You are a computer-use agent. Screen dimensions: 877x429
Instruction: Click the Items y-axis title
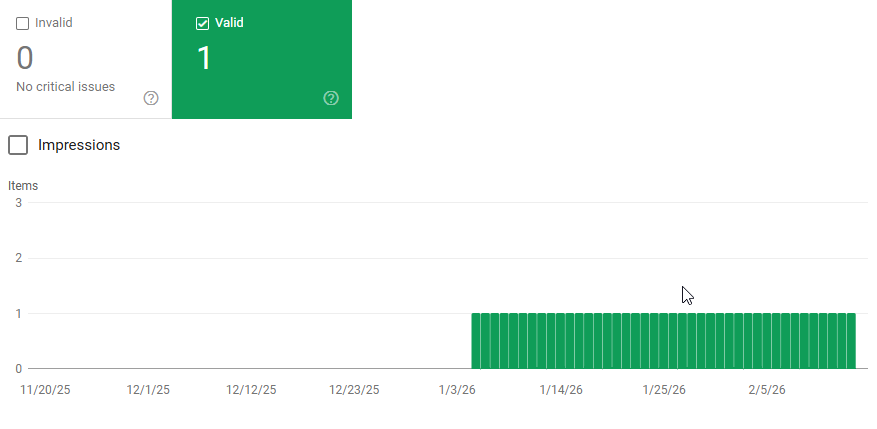[23, 185]
